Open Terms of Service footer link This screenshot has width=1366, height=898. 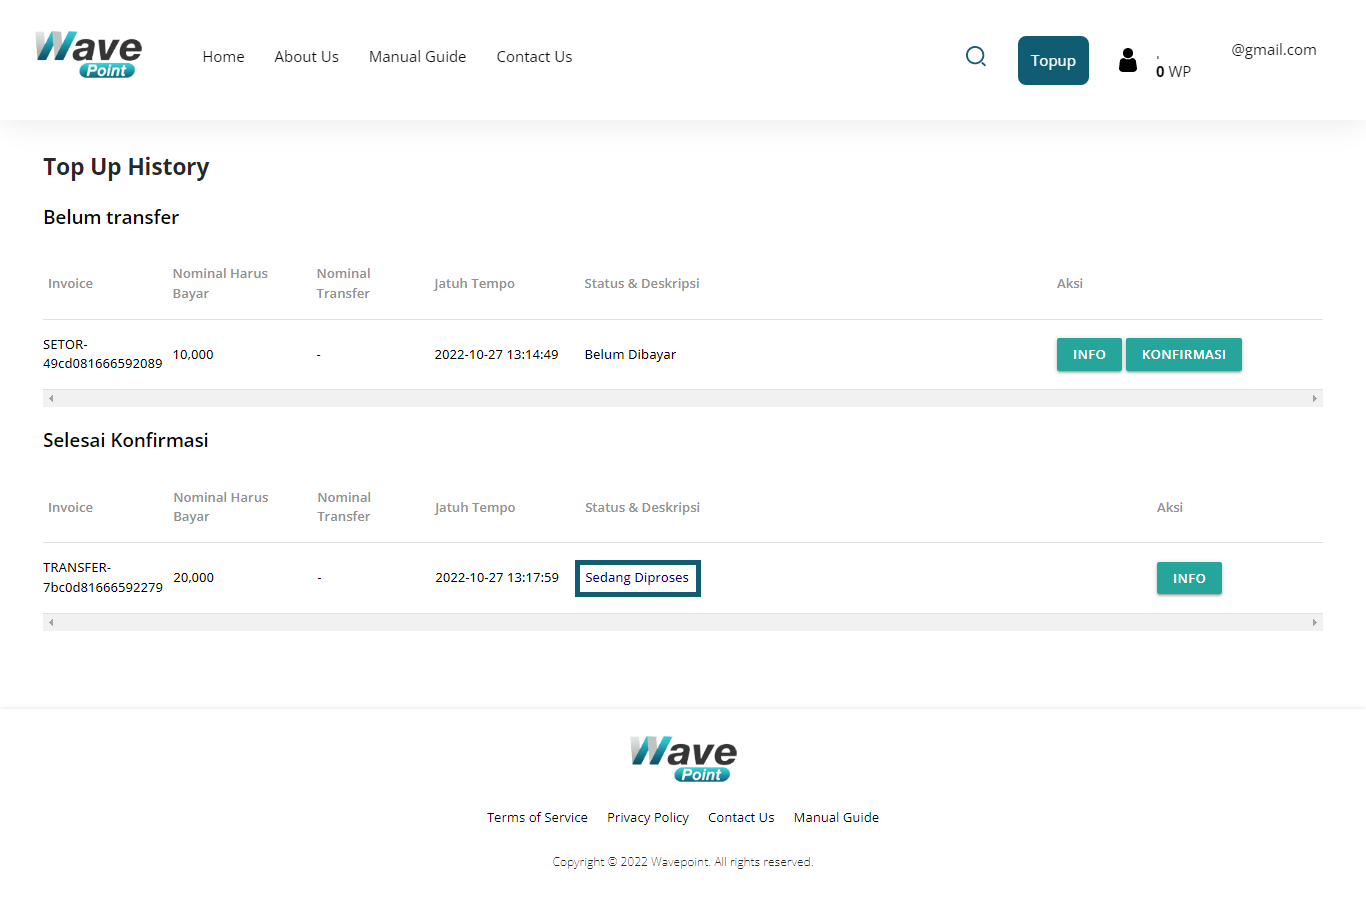click(x=537, y=818)
